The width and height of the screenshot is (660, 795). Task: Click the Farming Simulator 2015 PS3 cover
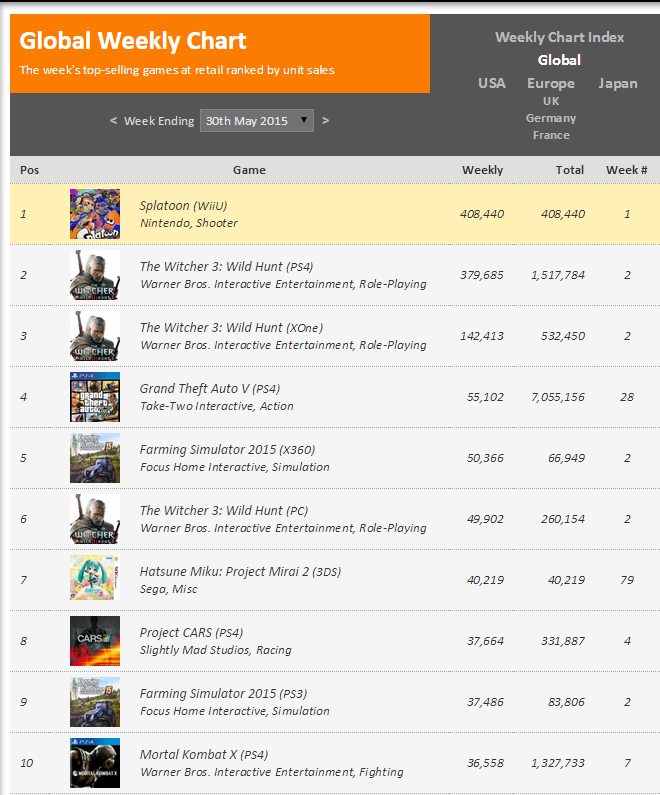click(x=95, y=702)
